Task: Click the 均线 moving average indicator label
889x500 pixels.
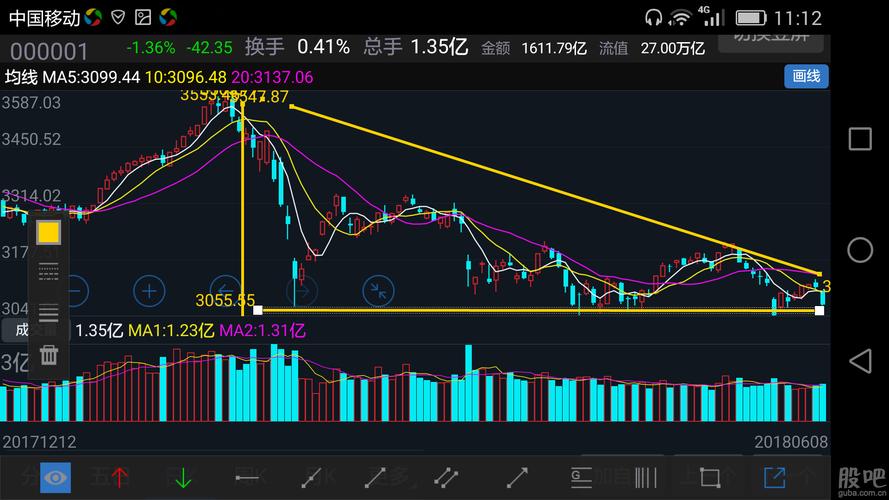Action: pyautogui.click(x=20, y=77)
